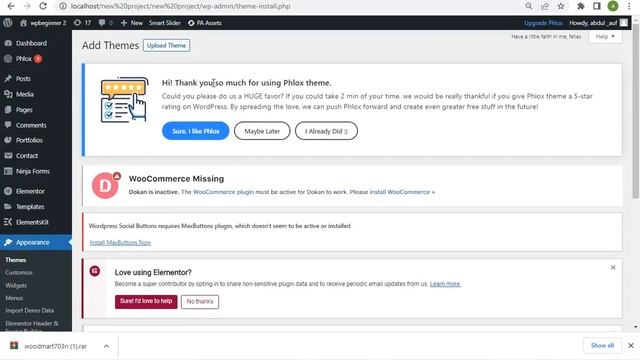Open the Import Demo Data submenu item
This screenshot has height=360, width=640.
pos(29,311)
